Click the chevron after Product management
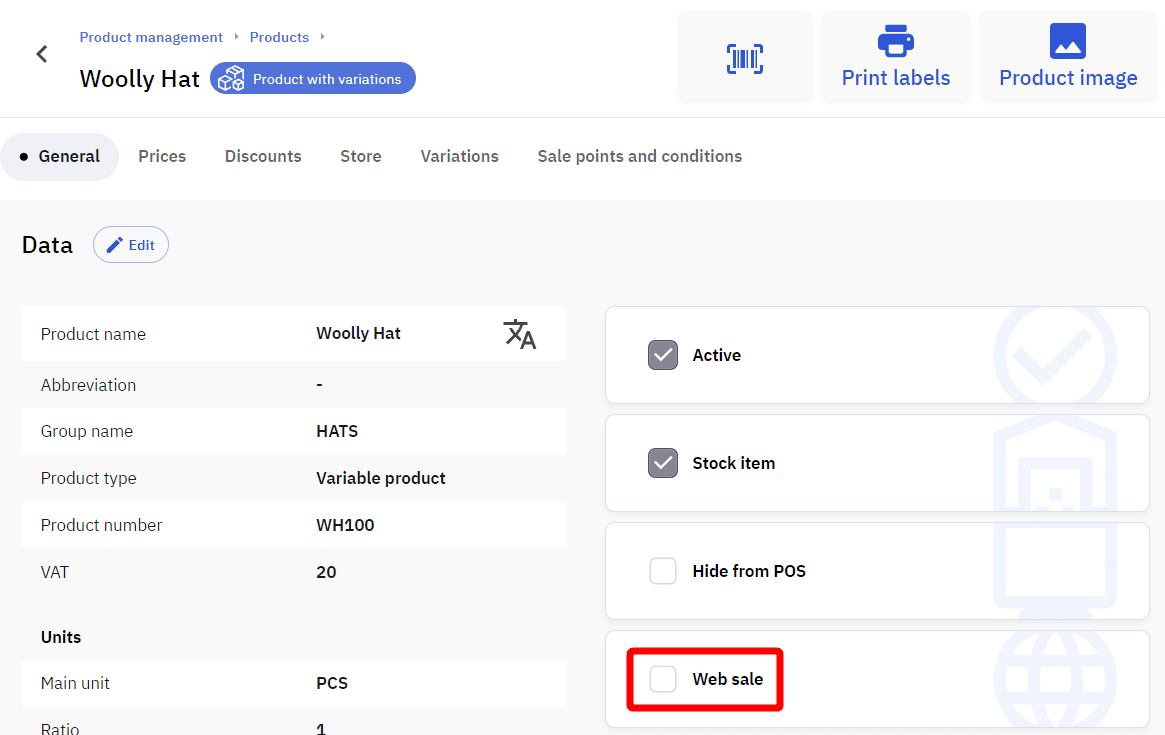 click(237, 37)
